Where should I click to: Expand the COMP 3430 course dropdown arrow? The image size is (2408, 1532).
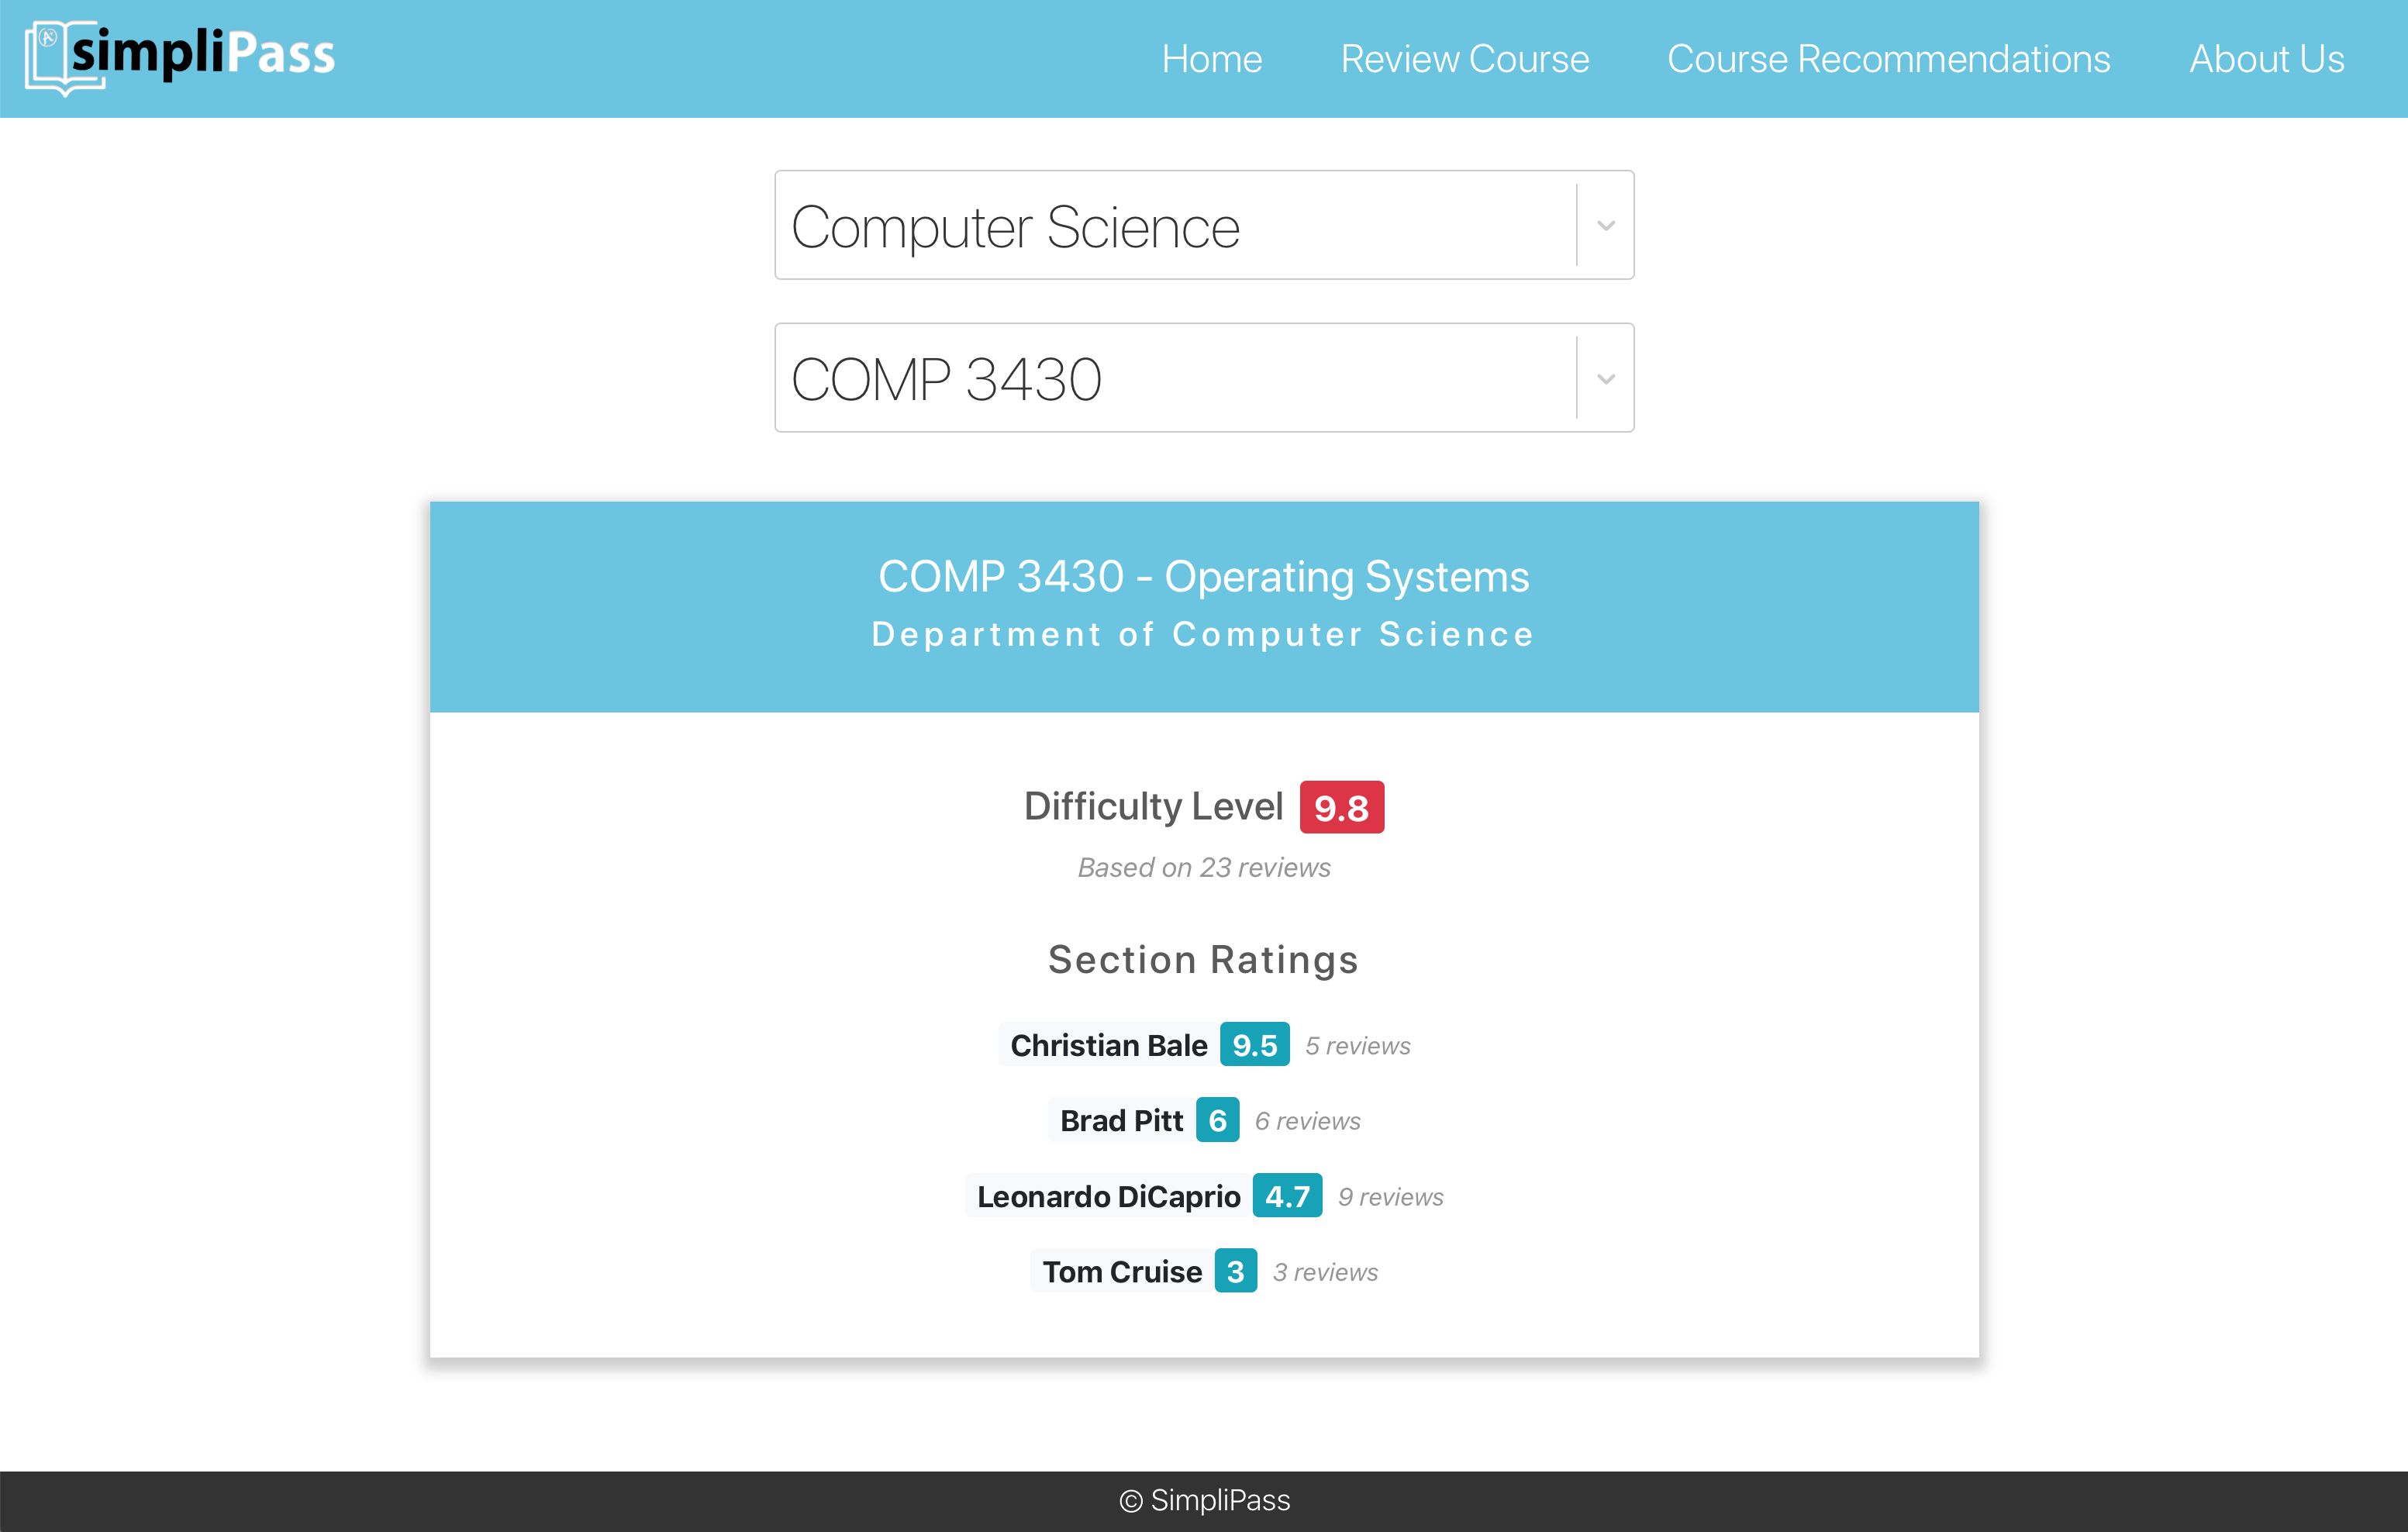(x=1605, y=379)
